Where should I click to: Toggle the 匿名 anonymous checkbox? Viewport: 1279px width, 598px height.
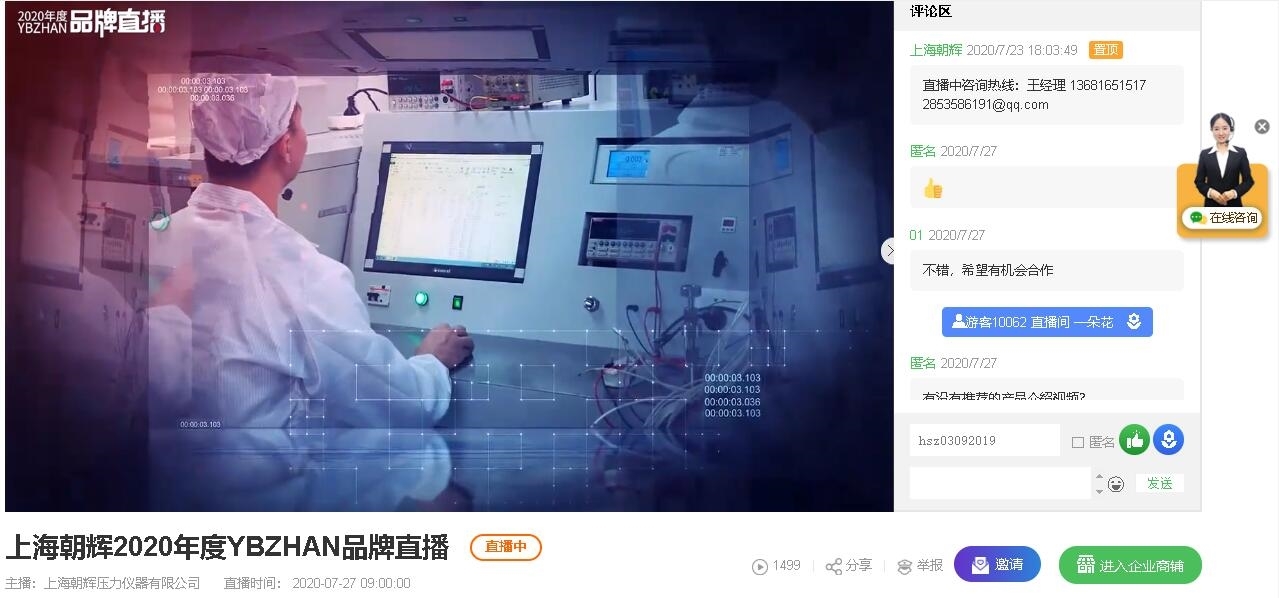click(x=1077, y=442)
